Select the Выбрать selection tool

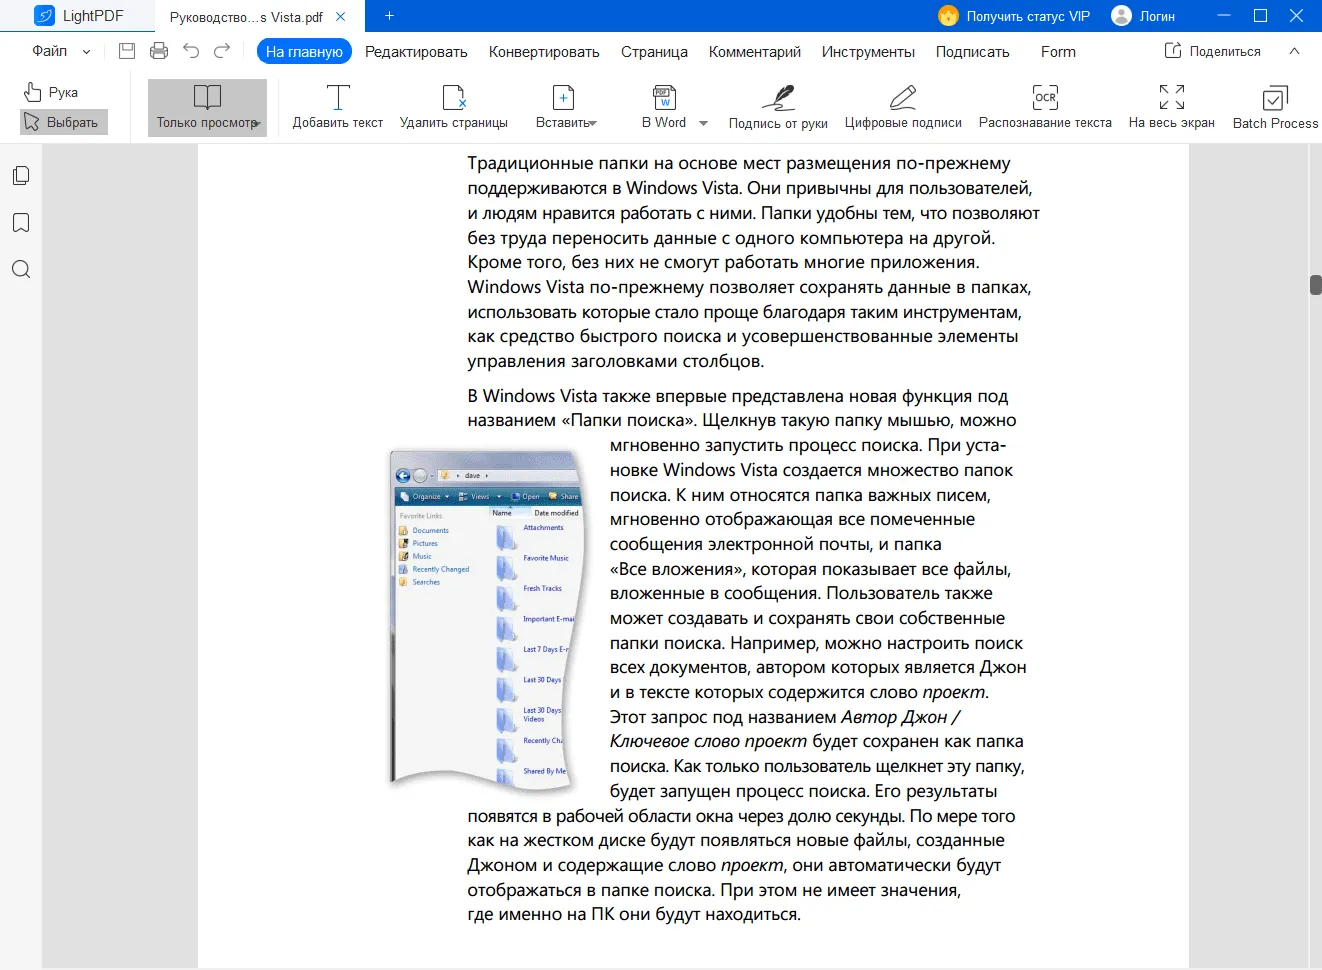coord(63,122)
